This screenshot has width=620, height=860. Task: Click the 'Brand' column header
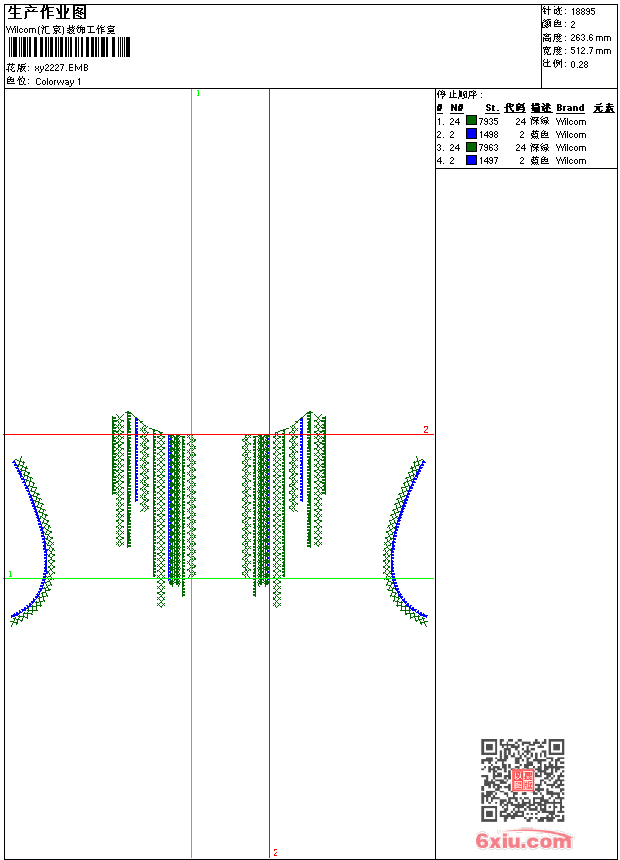click(x=570, y=108)
